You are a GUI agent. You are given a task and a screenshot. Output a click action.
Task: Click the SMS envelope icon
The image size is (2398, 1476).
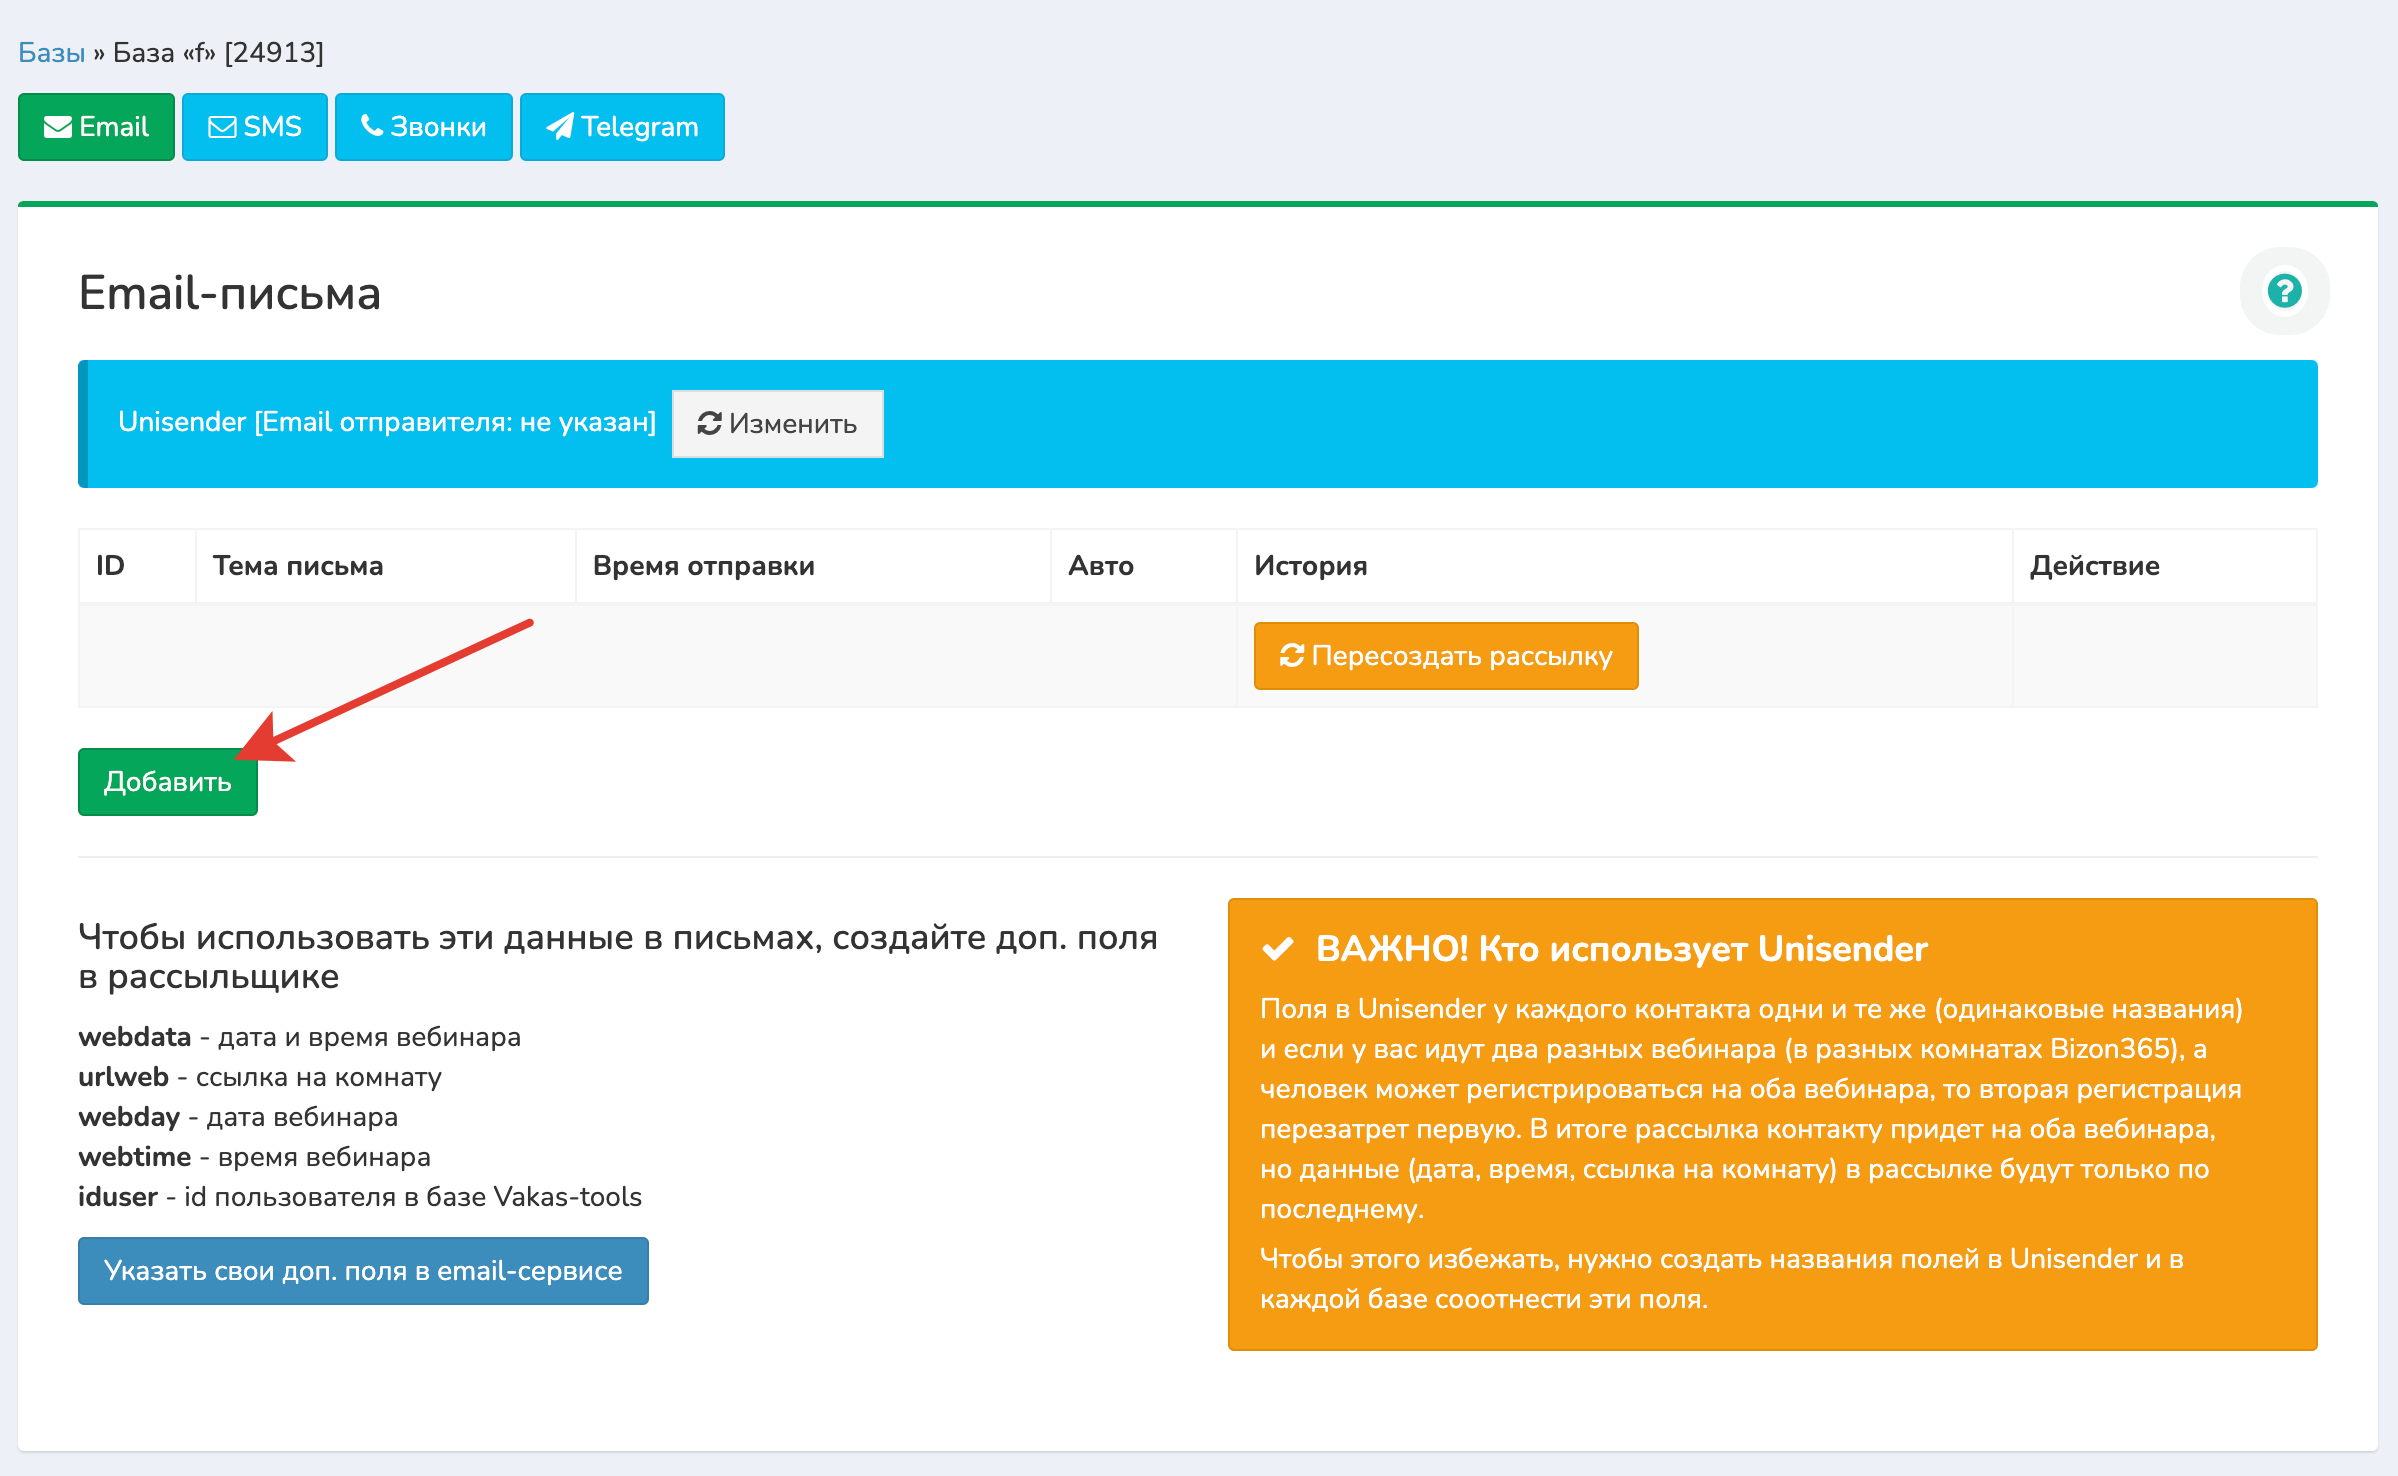point(222,127)
